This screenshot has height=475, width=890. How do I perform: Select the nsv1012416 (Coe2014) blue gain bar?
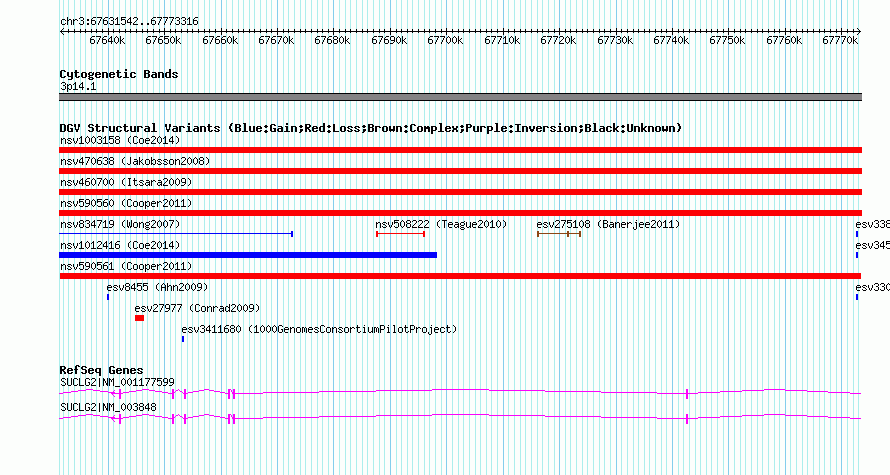click(248, 255)
